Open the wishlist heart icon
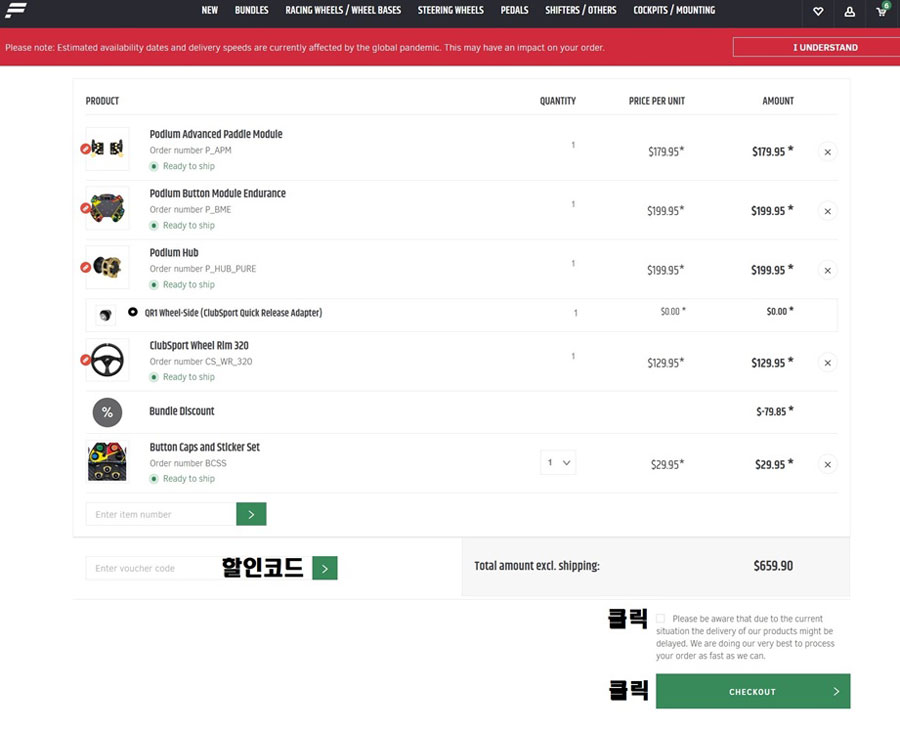900x730 pixels. [x=818, y=11]
